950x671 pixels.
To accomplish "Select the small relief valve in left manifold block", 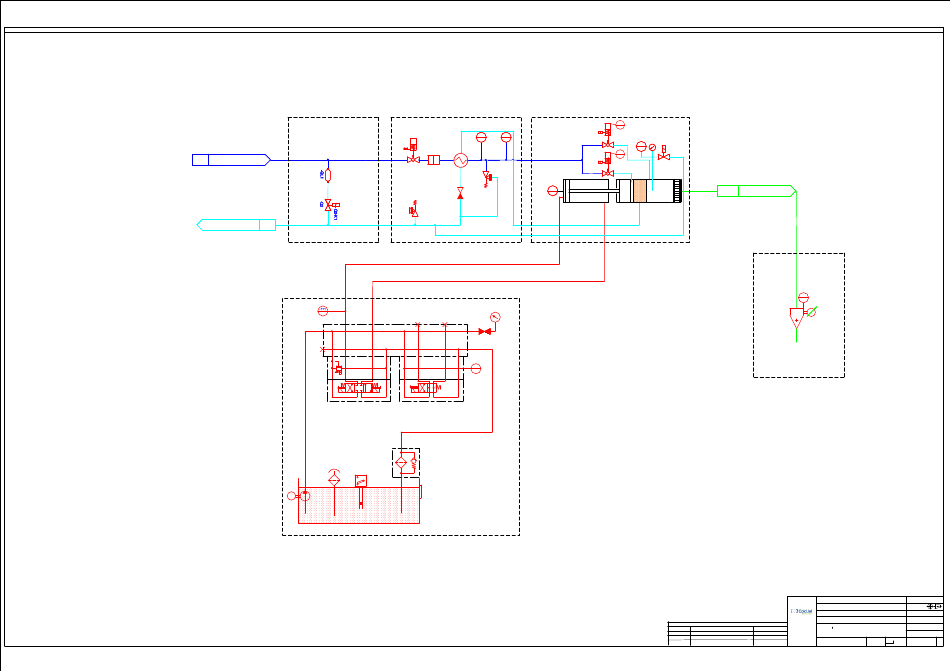I will point(338,368).
